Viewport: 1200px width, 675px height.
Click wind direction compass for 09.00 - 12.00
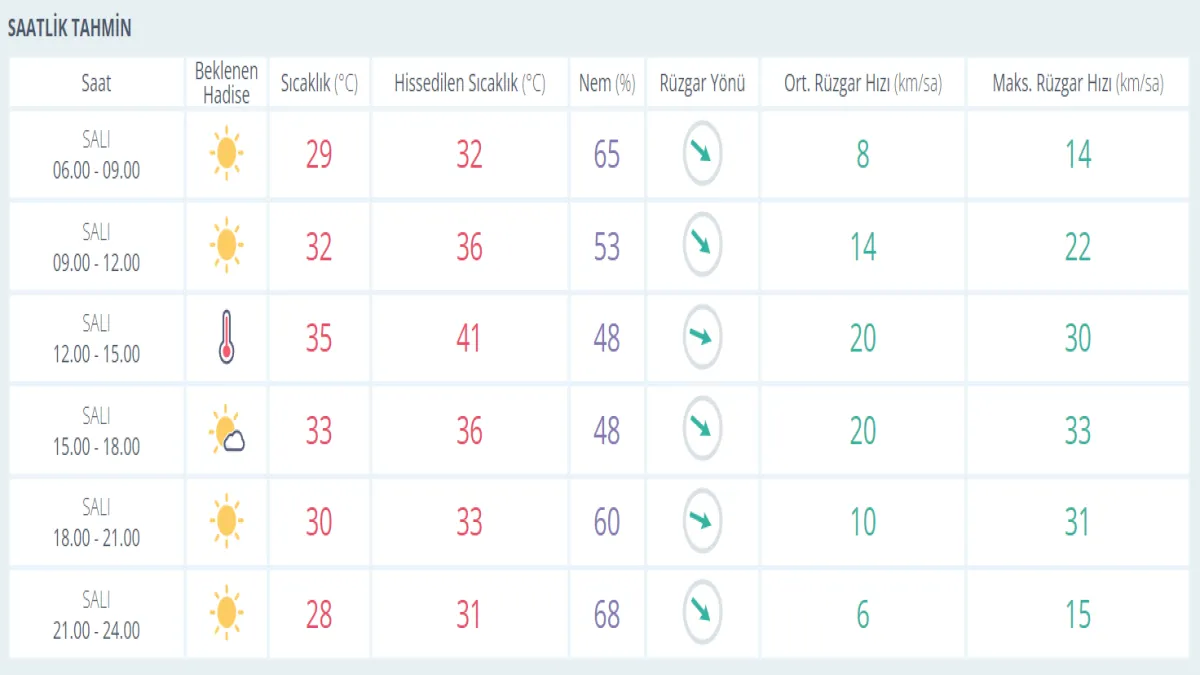tap(702, 246)
